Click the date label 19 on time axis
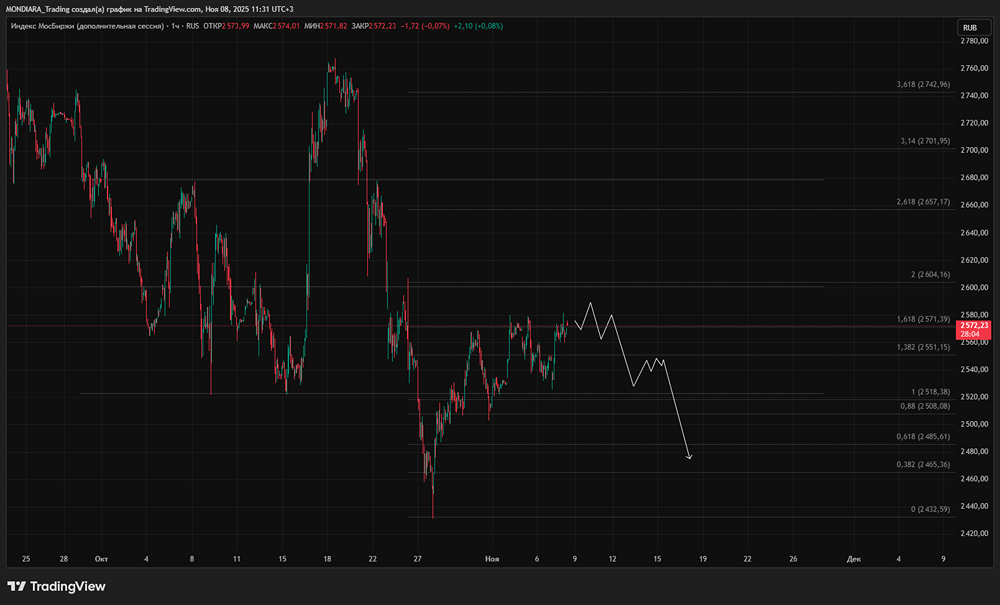The width and height of the screenshot is (1000, 605). [x=703, y=559]
